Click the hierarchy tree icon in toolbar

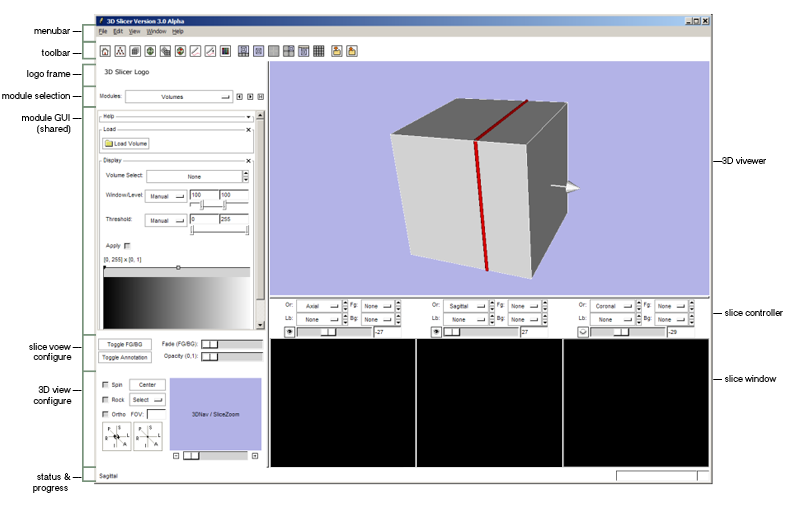coord(120,50)
